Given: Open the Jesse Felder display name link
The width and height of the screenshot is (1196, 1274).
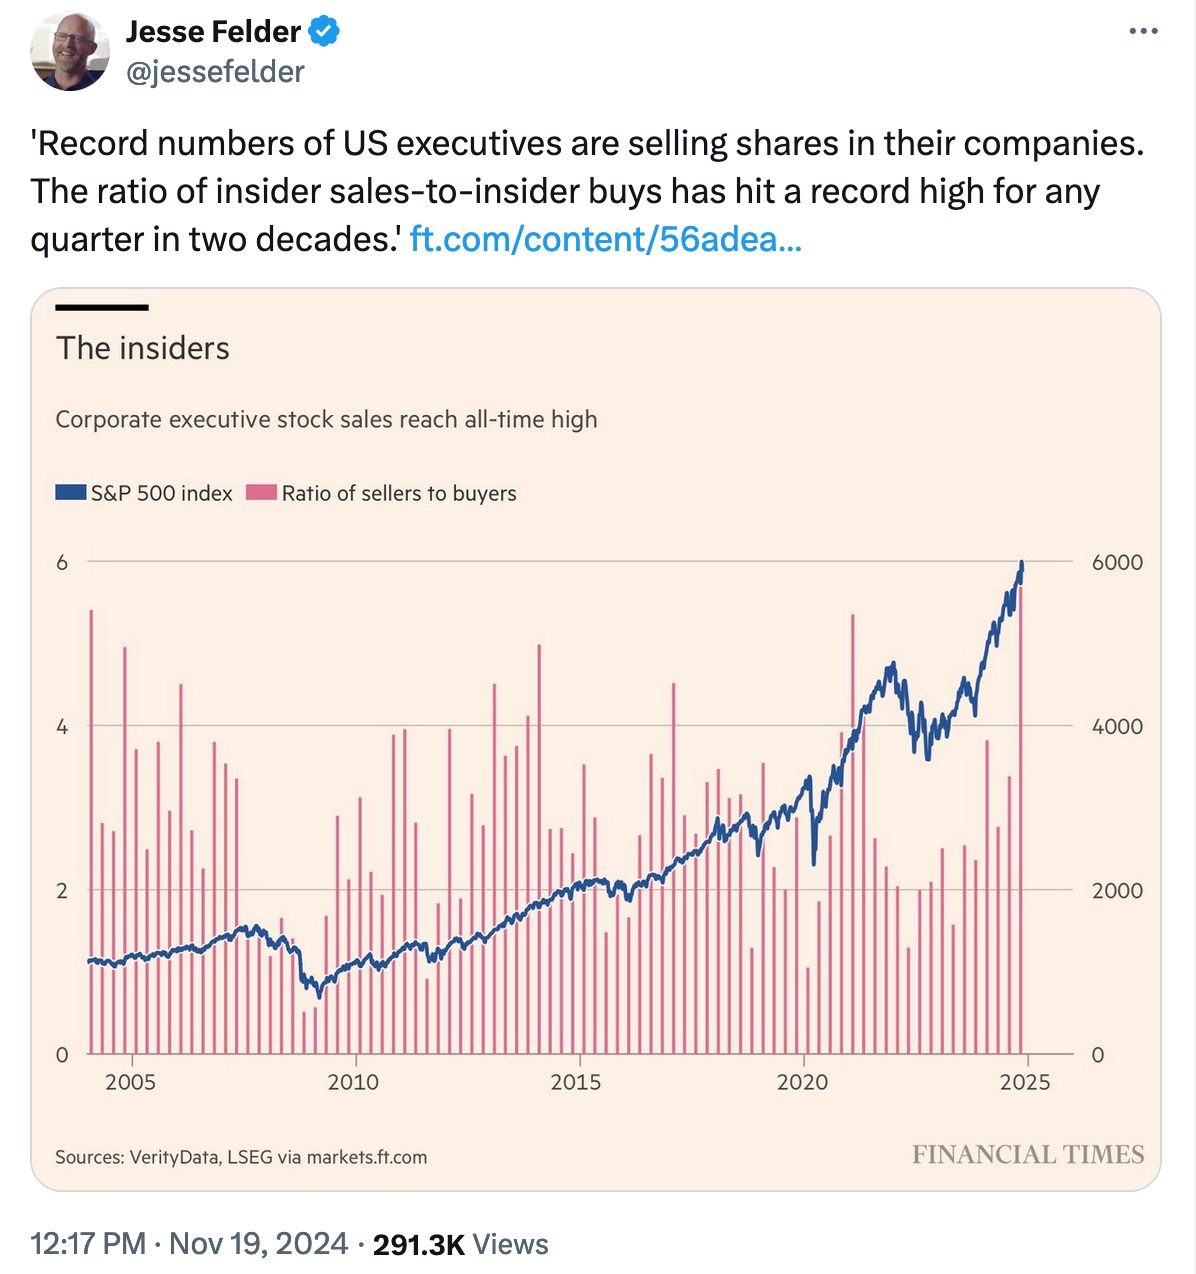Looking at the screenshot, I should (213, 32).
